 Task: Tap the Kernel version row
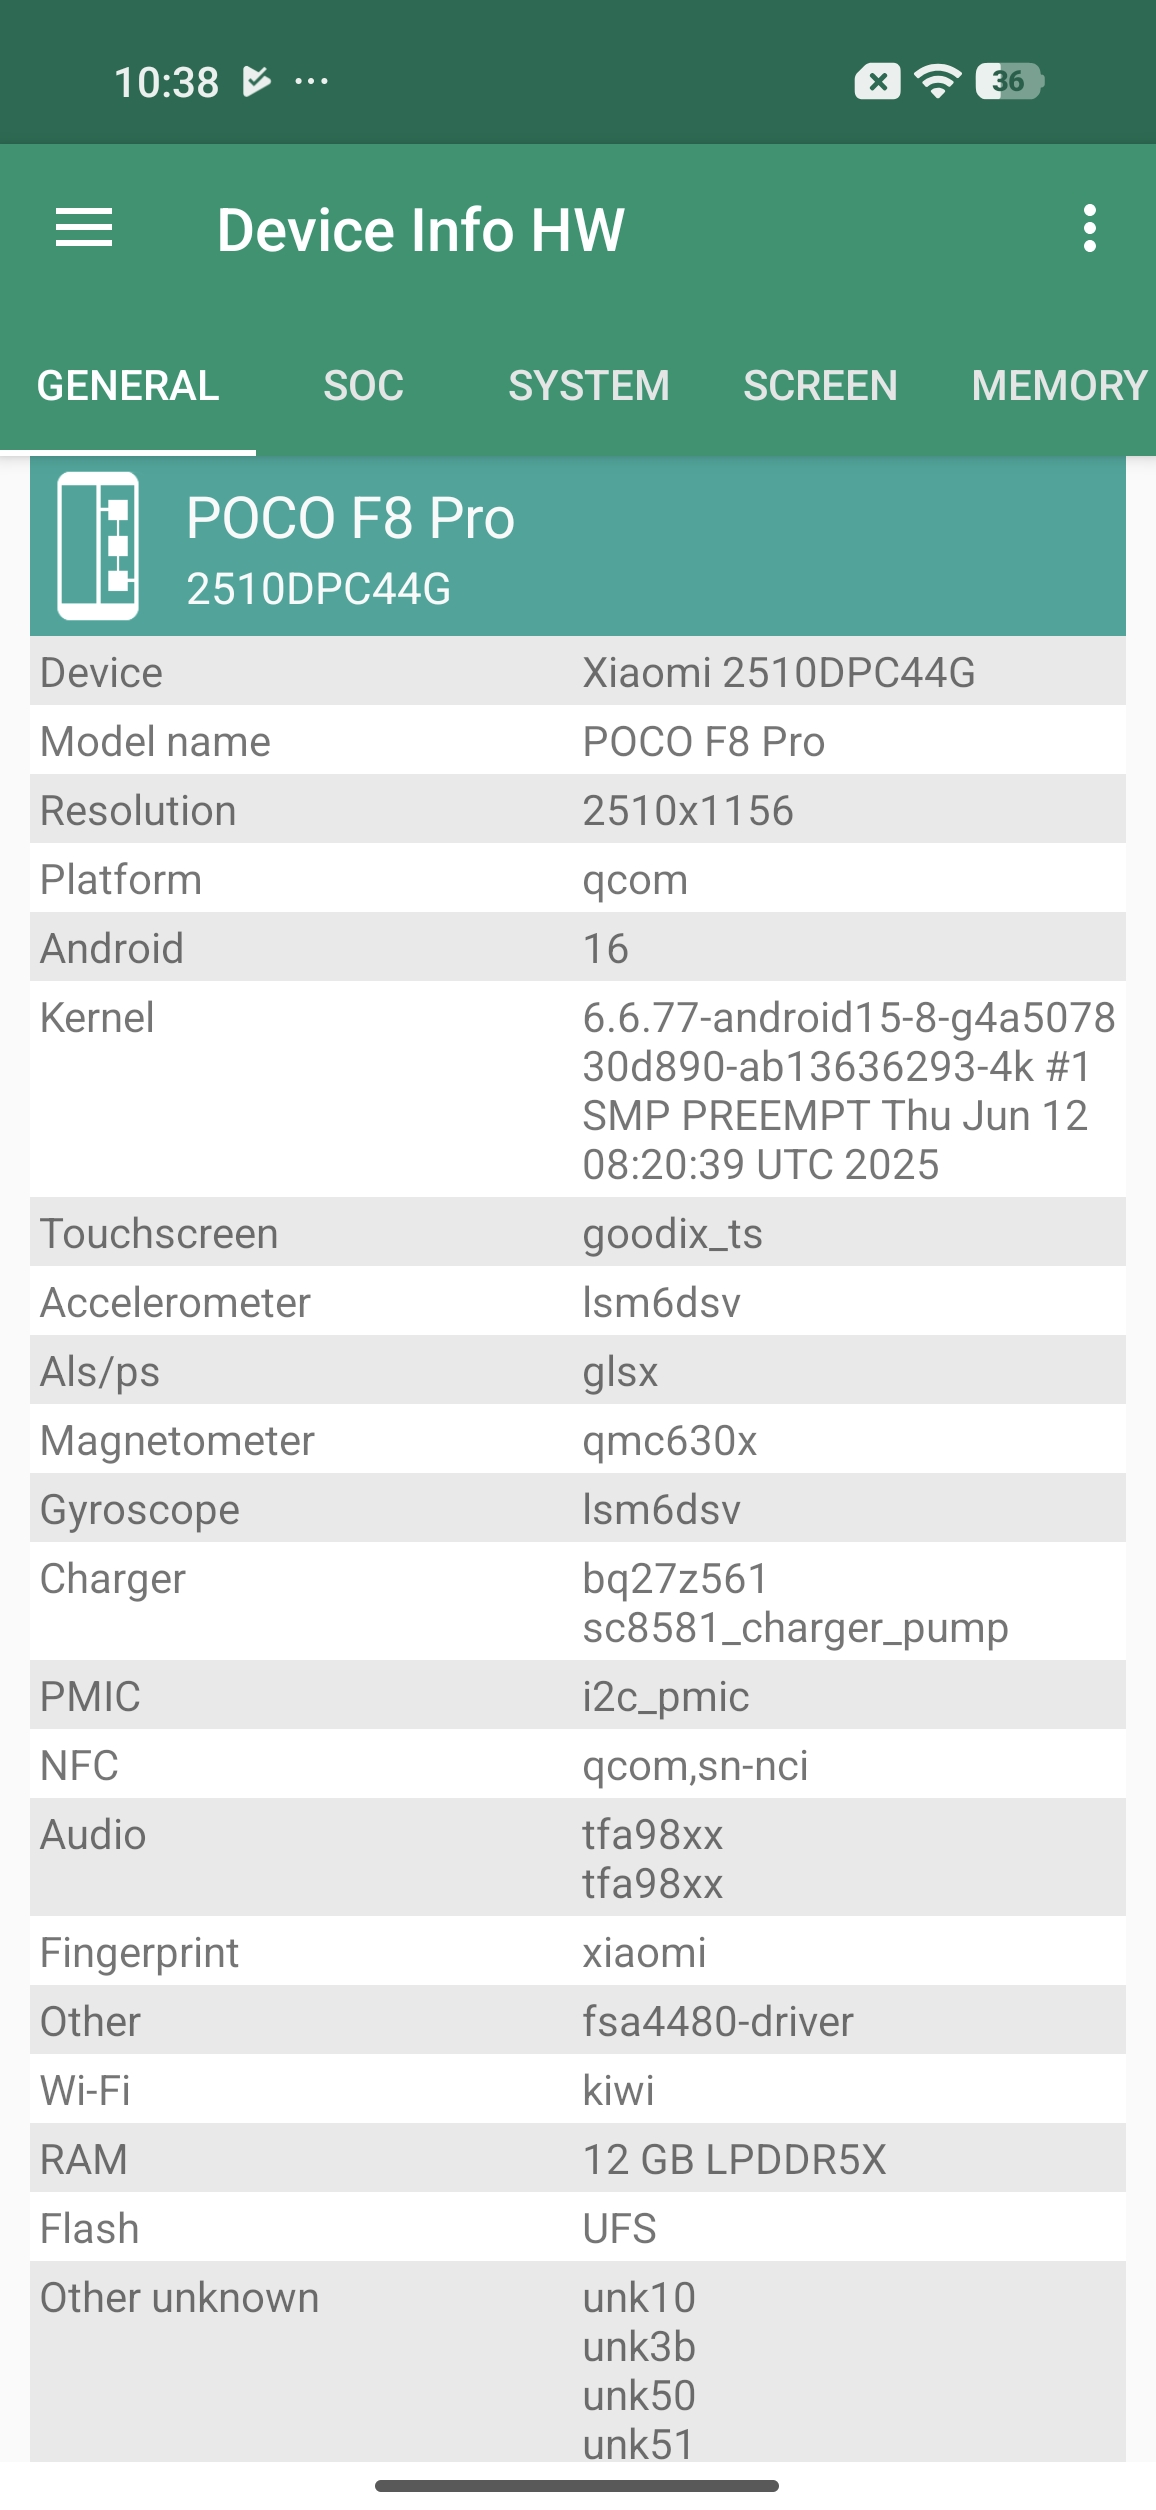click(578, 1089)
